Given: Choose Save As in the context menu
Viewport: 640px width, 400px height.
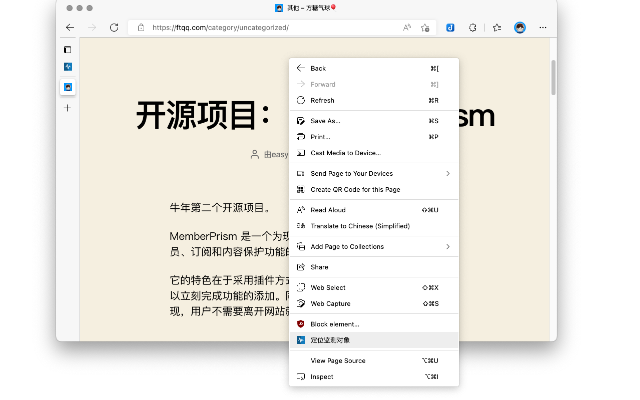Looking at the screenshot, I should point(326,121).
